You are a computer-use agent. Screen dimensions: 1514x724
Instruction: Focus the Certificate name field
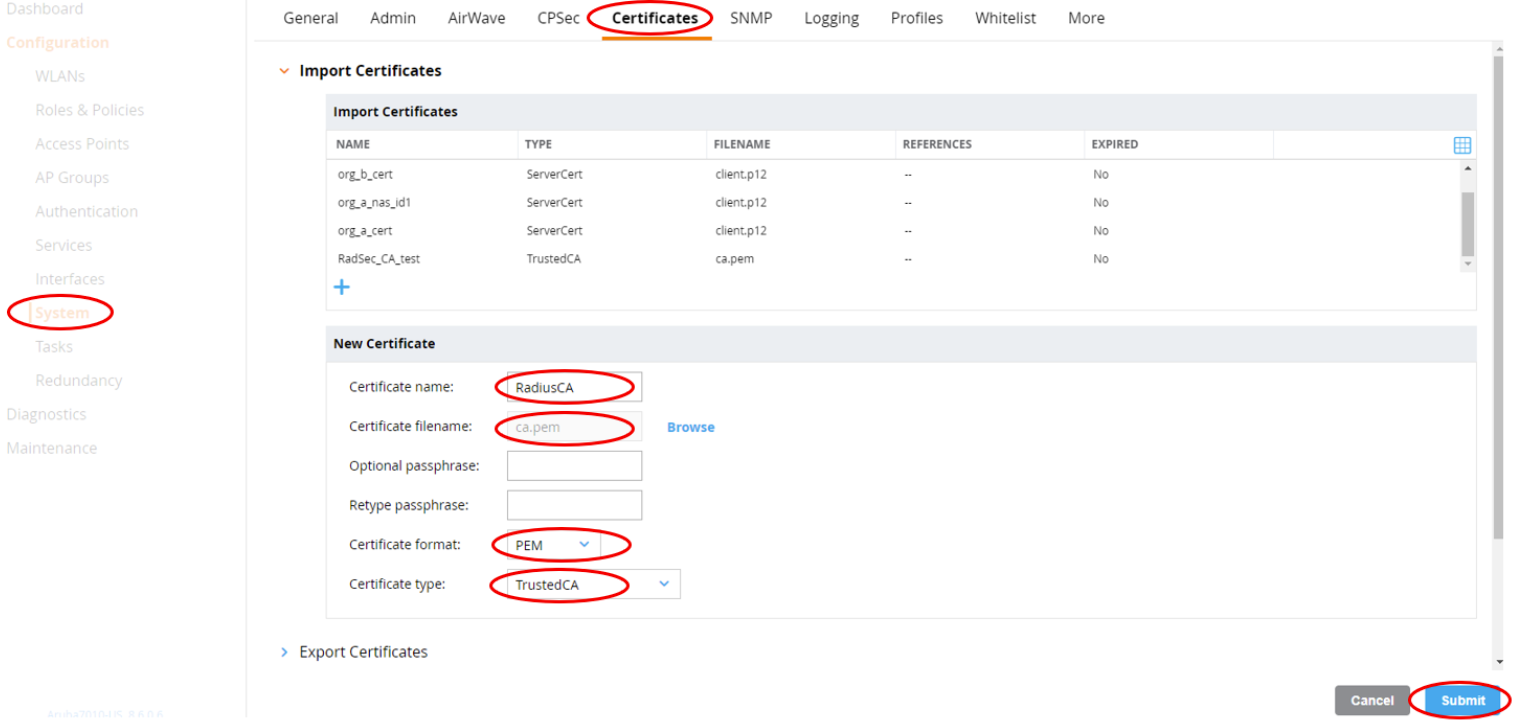574,387
